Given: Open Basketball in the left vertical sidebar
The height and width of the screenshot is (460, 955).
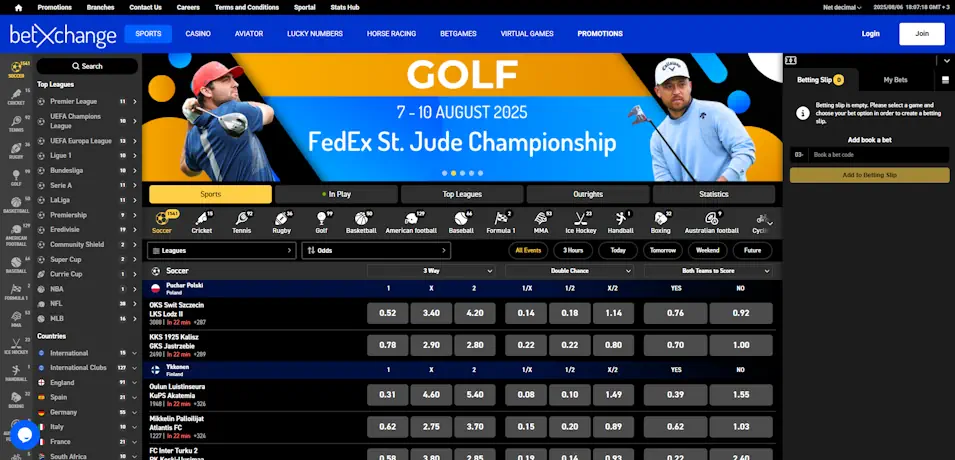Looking at the screenshot, I should click(16, 205).
